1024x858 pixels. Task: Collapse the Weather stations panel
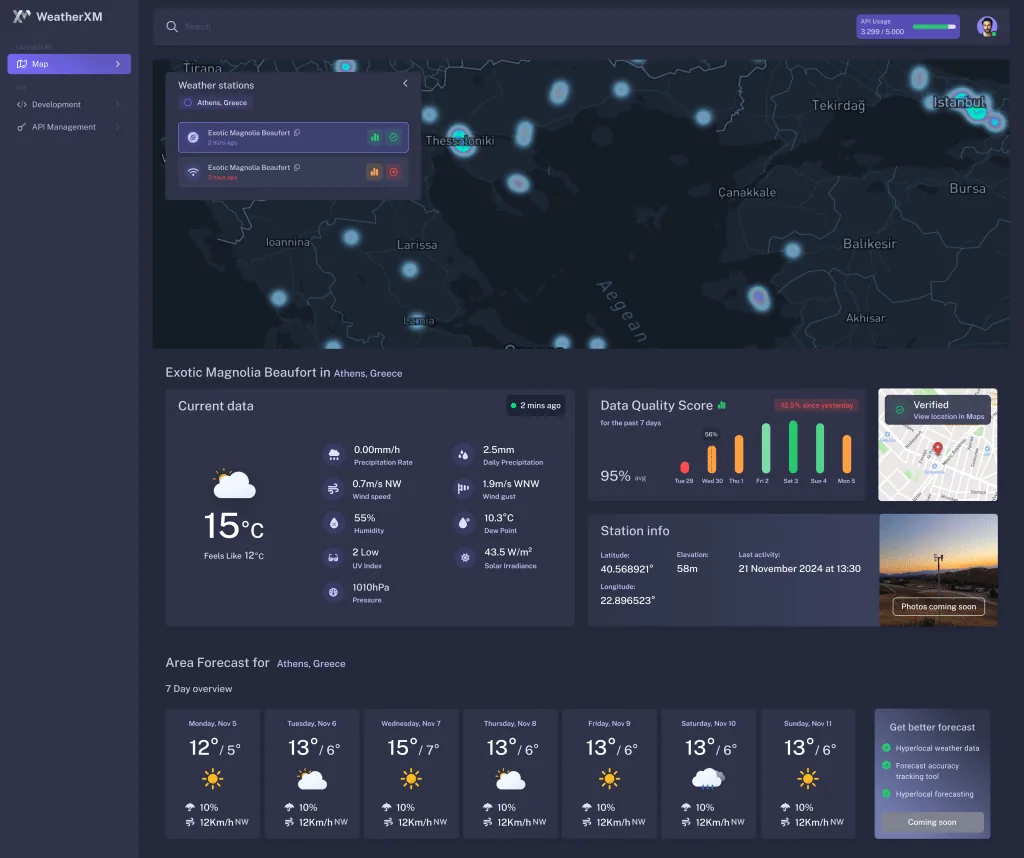[x=406, y=84]
